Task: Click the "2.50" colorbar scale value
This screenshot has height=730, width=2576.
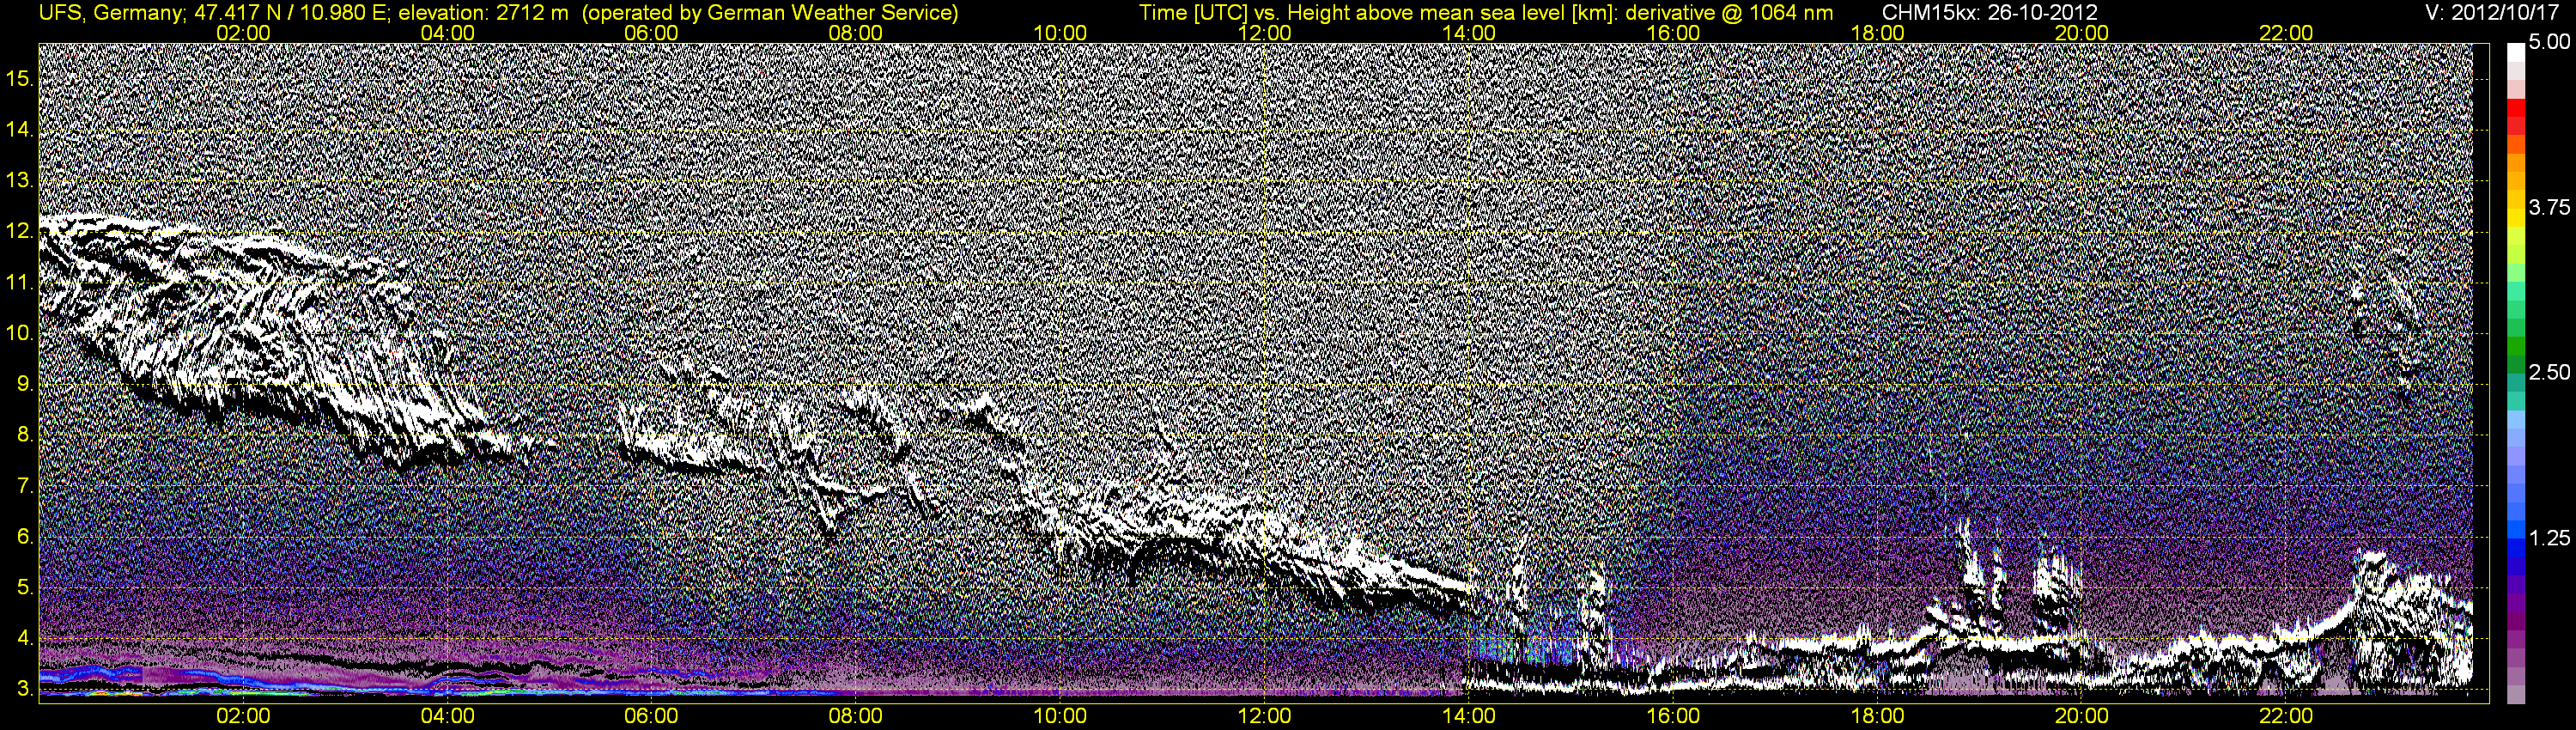Action: 2549,372
